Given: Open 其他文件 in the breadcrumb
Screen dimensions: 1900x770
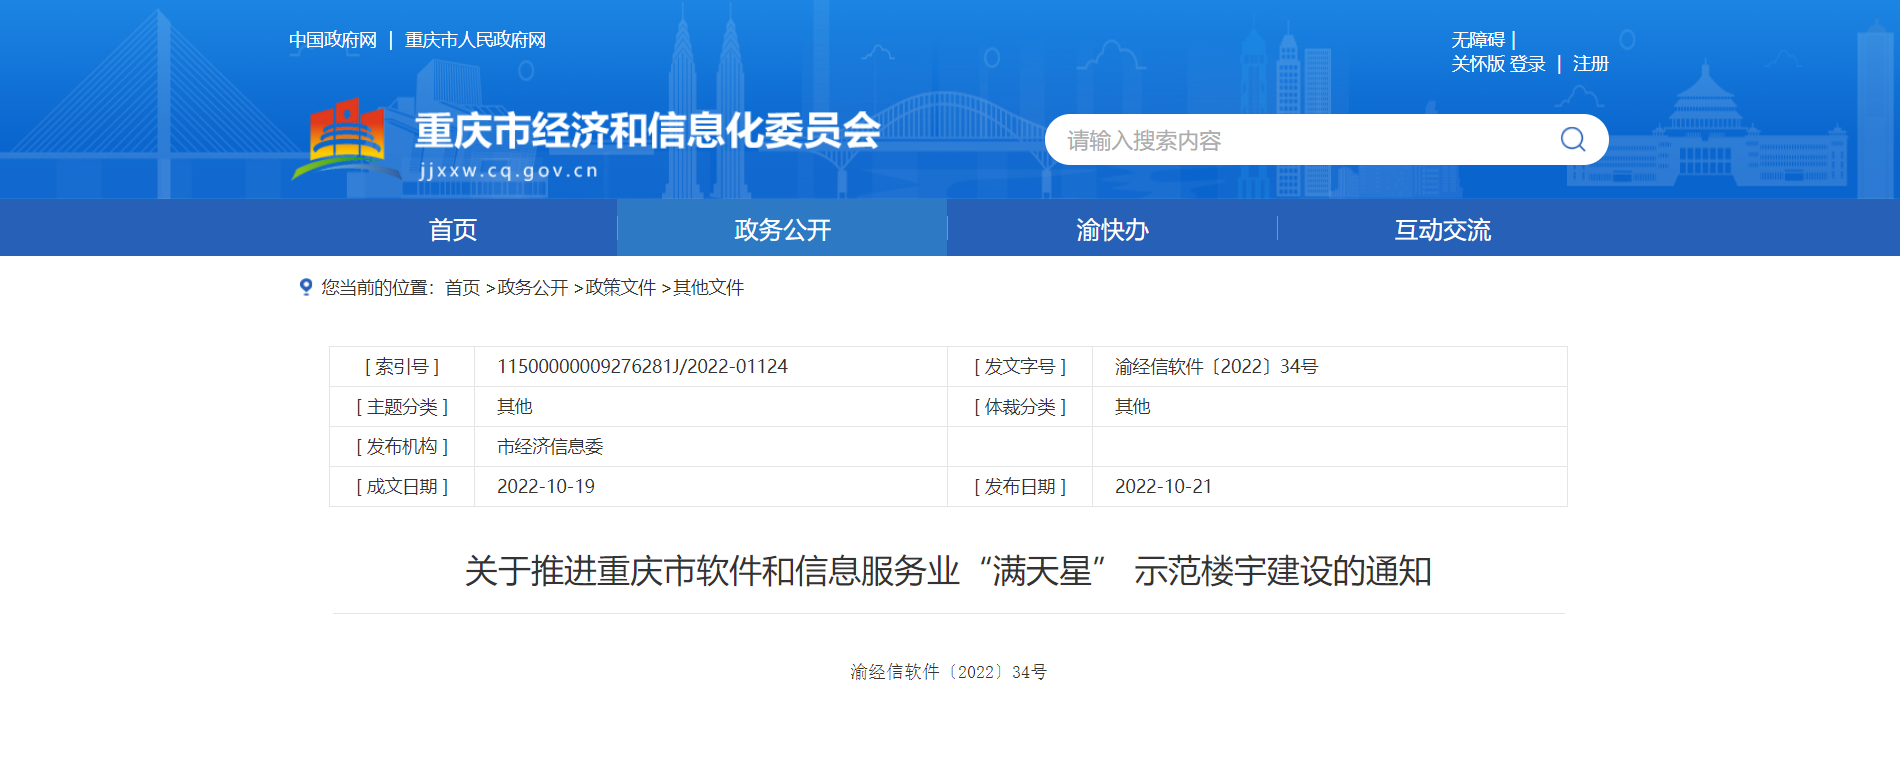Looking at the screenshot, I should [708, 288].
